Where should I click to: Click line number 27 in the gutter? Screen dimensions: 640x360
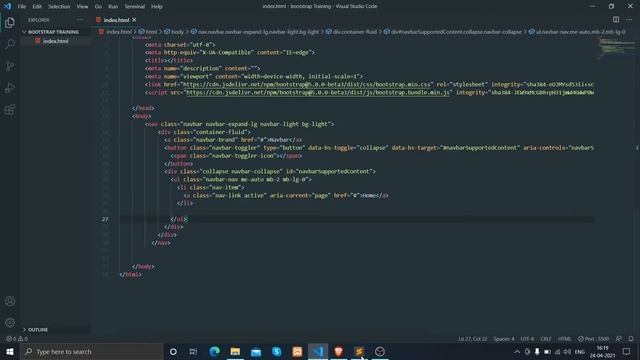coord(105,219)
